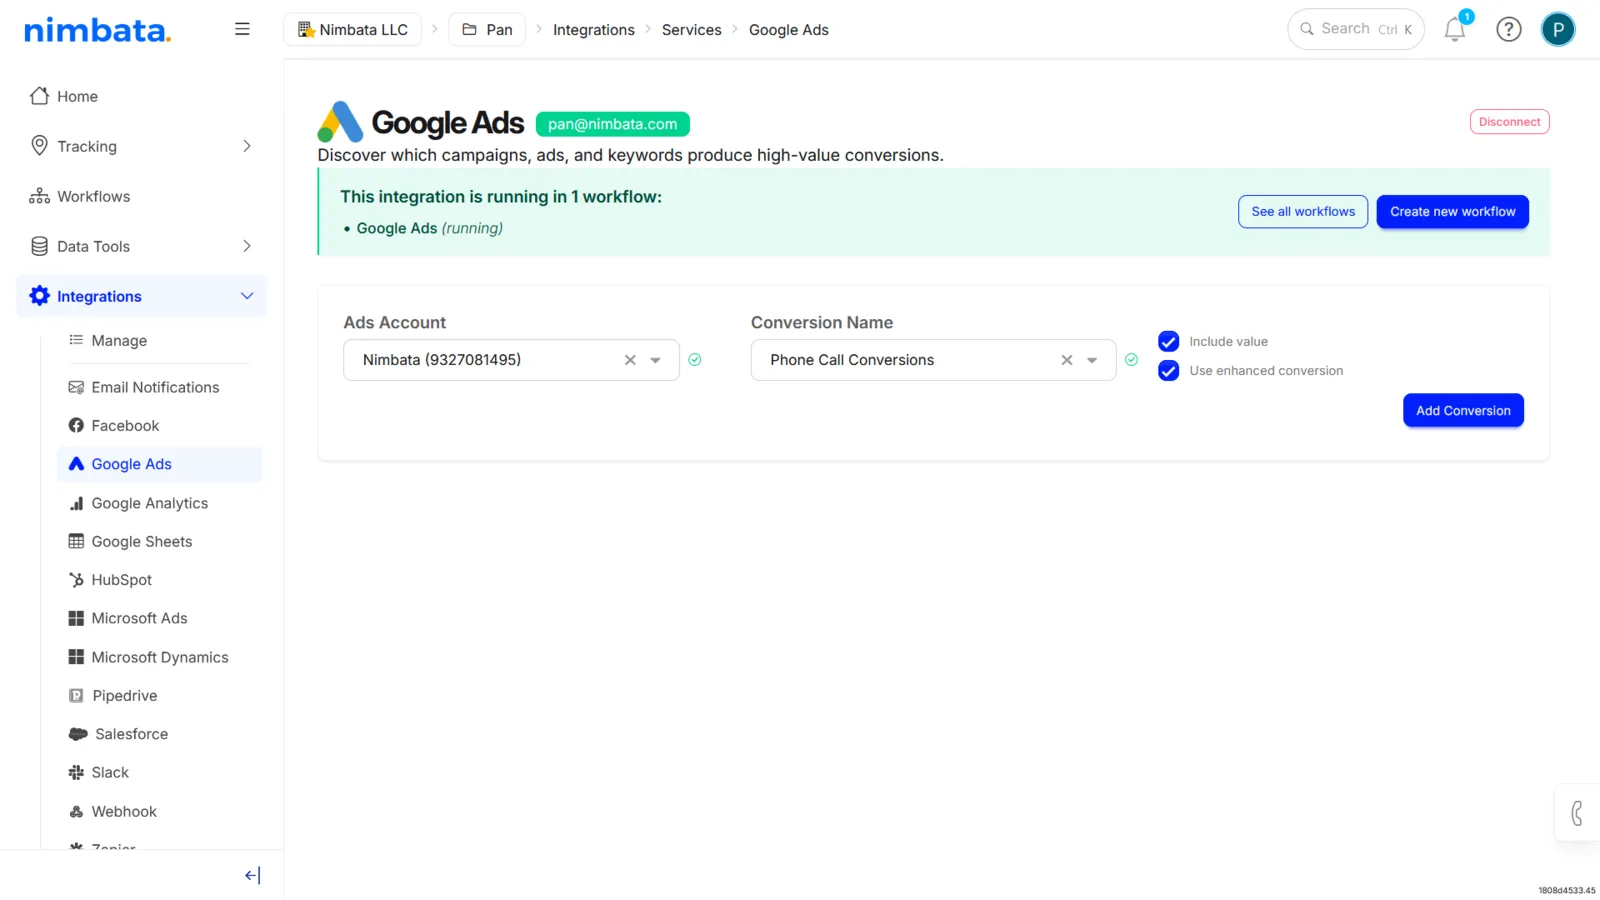
Task: Open Salesforce integration
Action: [x=159, y=734]
